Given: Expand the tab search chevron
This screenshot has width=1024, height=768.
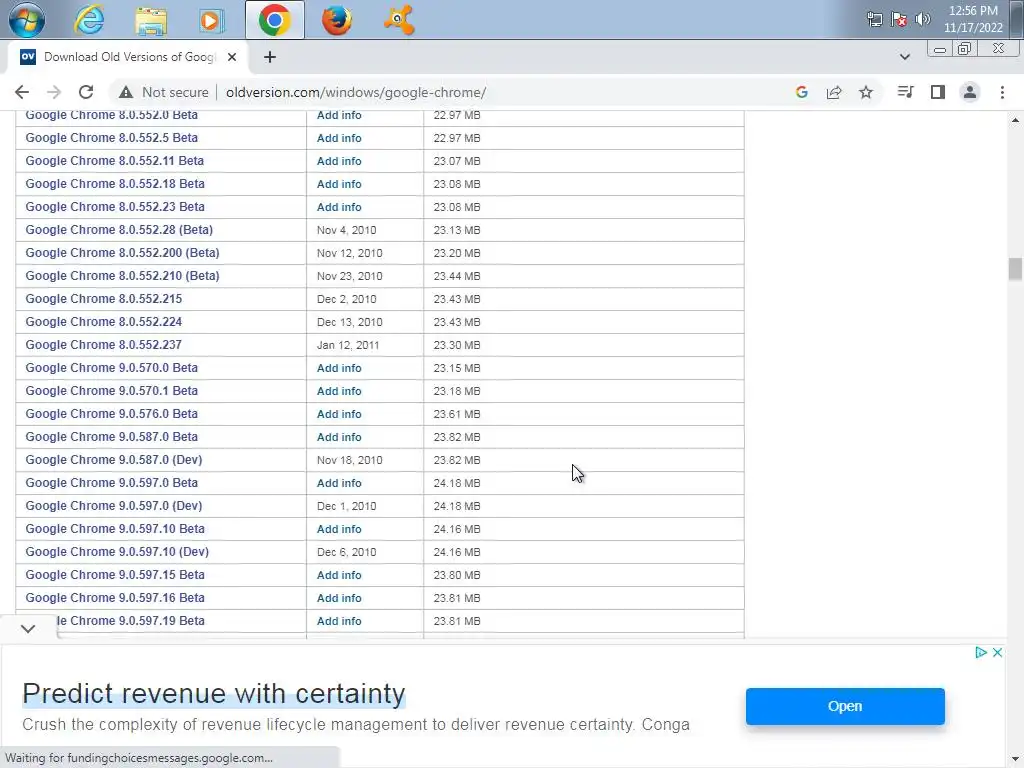Looking at the screenshot, I should pos(904,57).
